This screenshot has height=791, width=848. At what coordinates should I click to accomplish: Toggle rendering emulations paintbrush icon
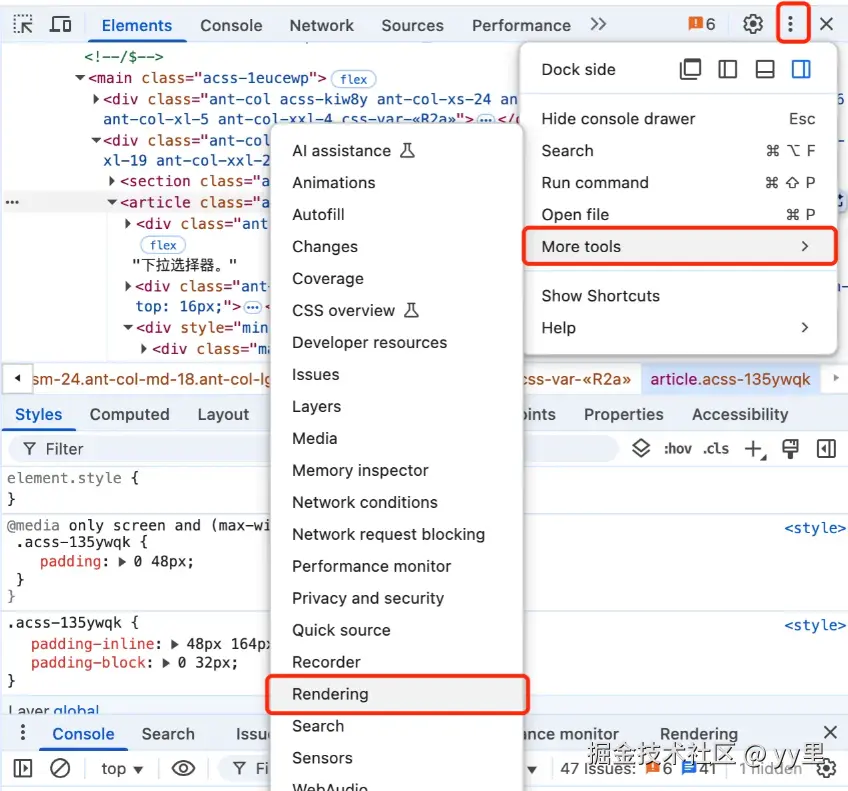[790, 449]
